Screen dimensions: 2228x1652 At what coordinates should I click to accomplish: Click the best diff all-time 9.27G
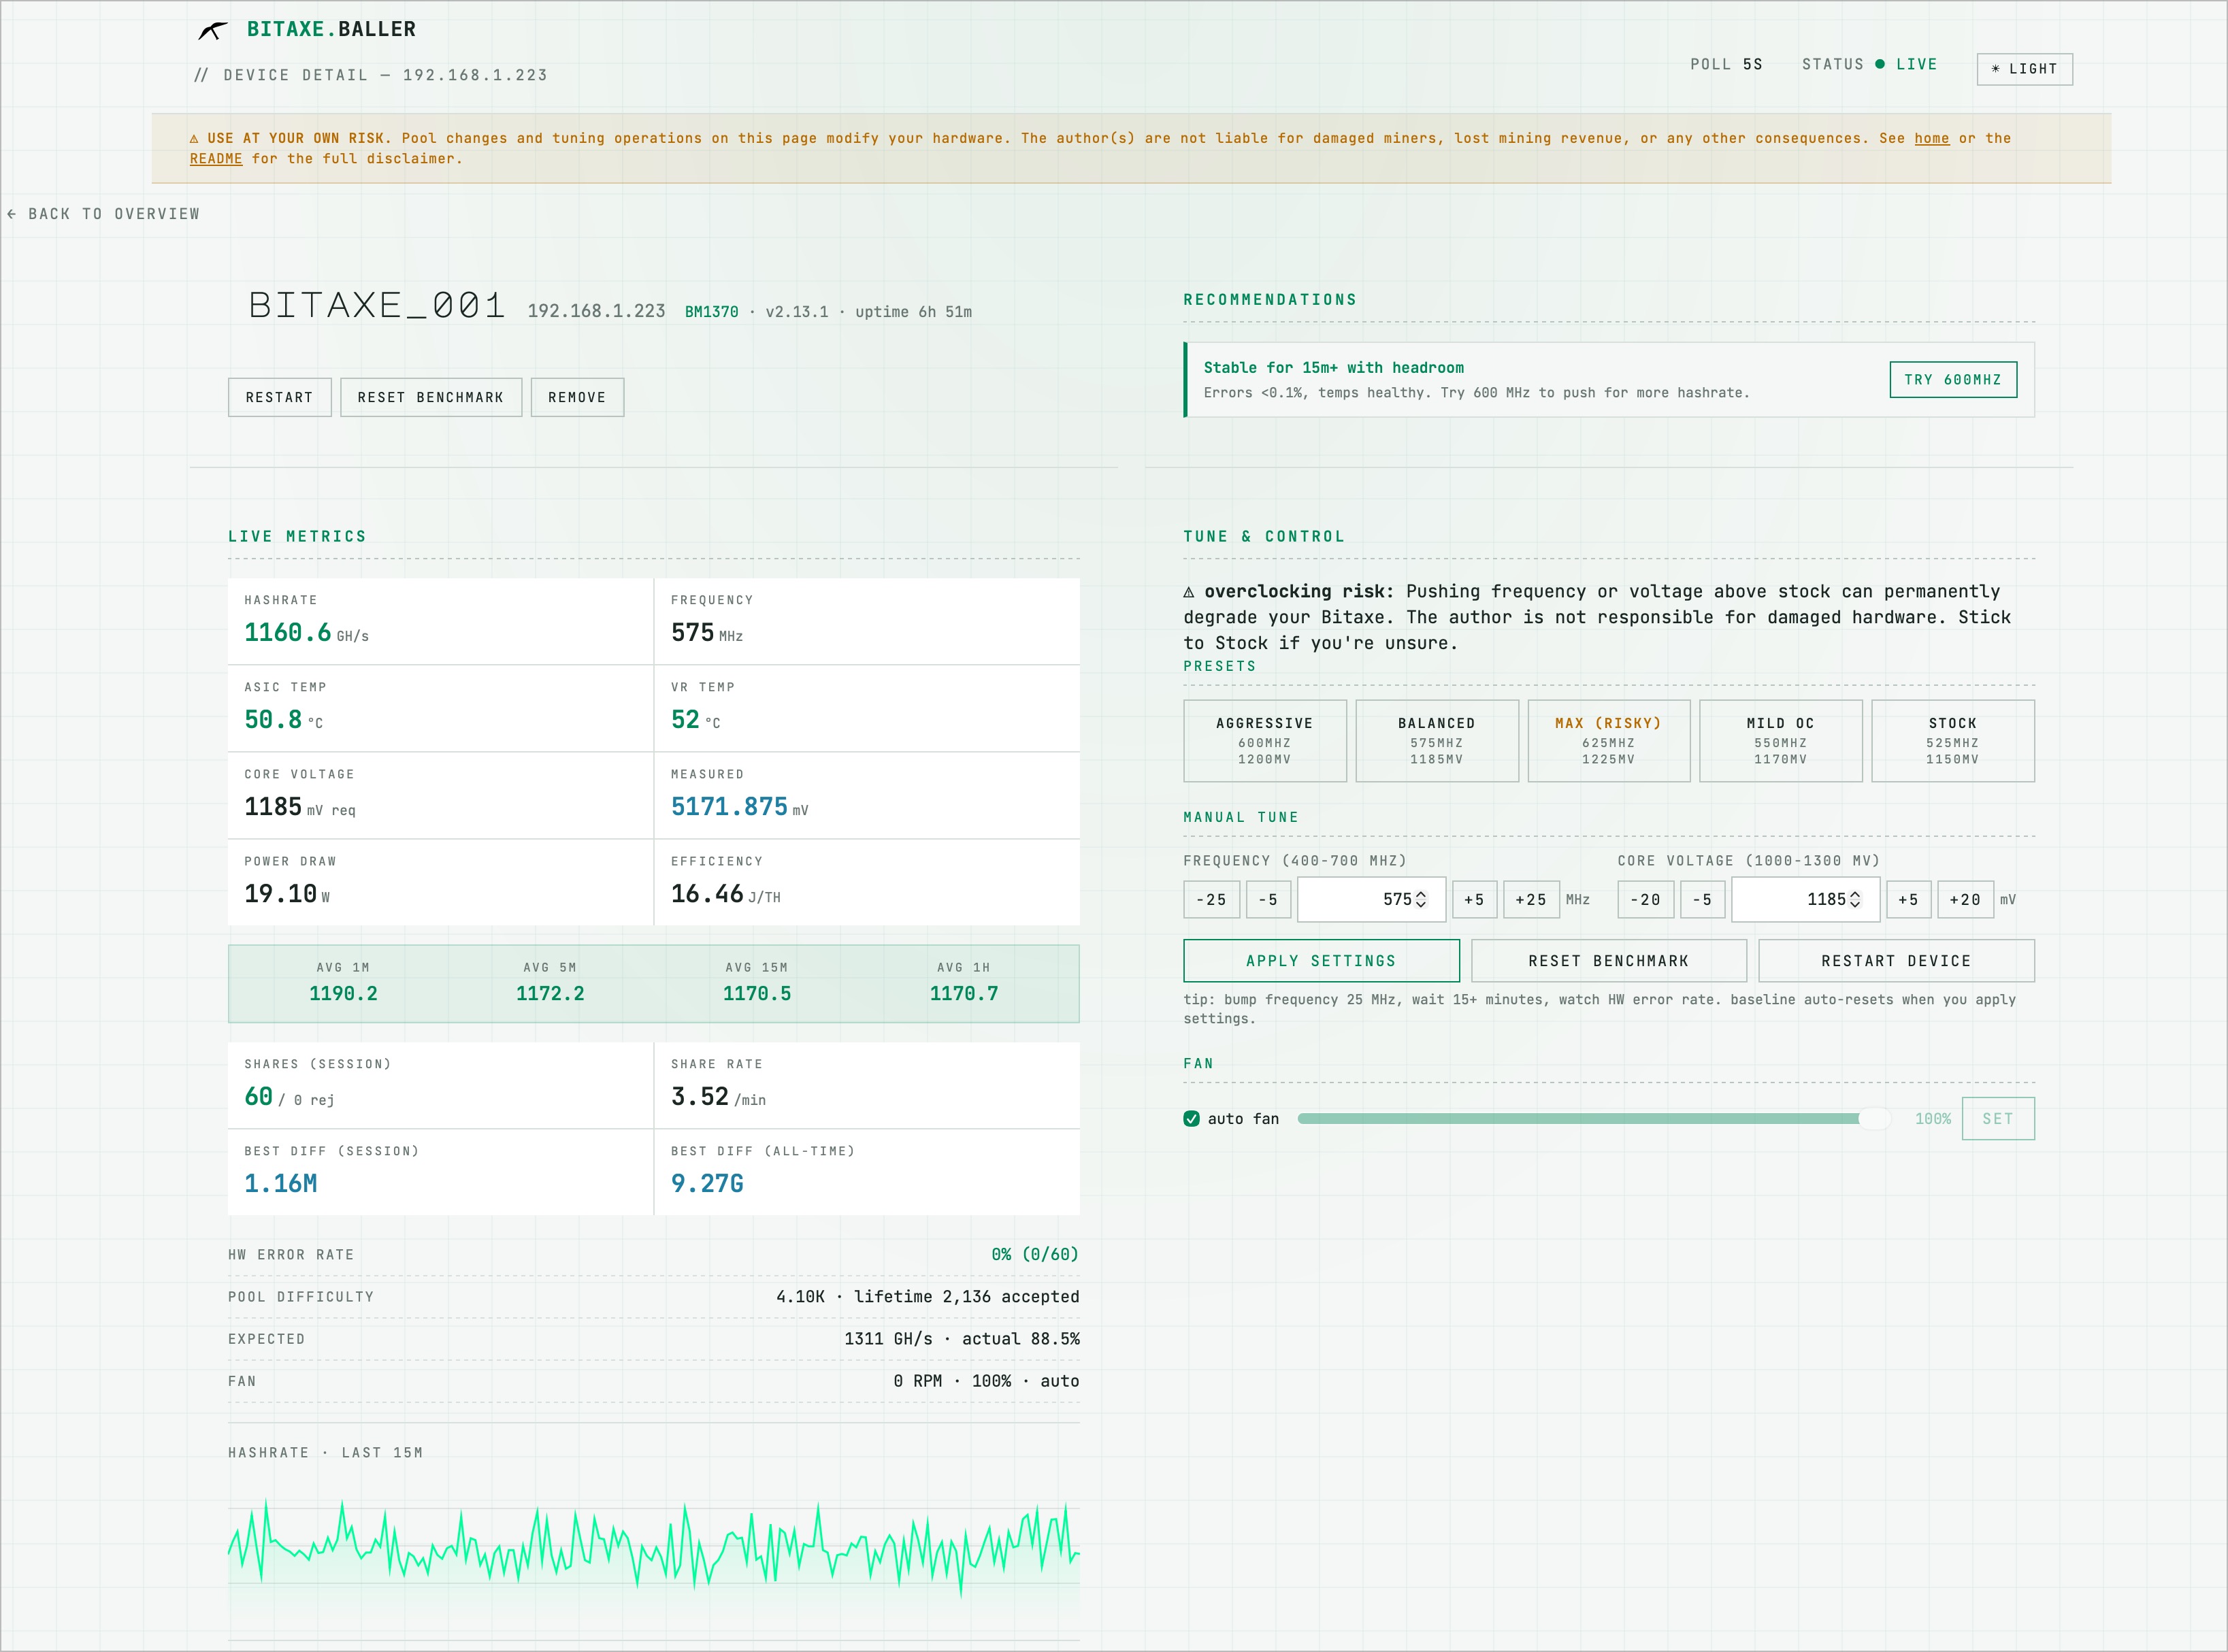(x=707, y=1183)
